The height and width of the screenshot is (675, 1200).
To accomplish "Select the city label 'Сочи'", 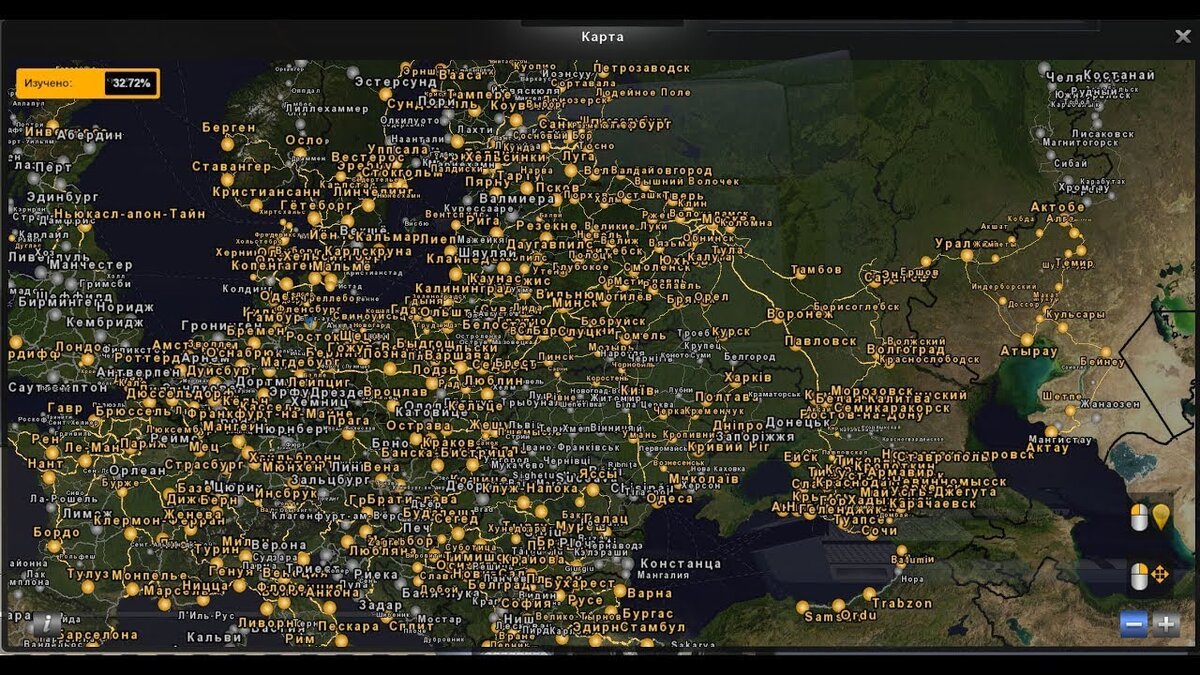I will point(880,531).
